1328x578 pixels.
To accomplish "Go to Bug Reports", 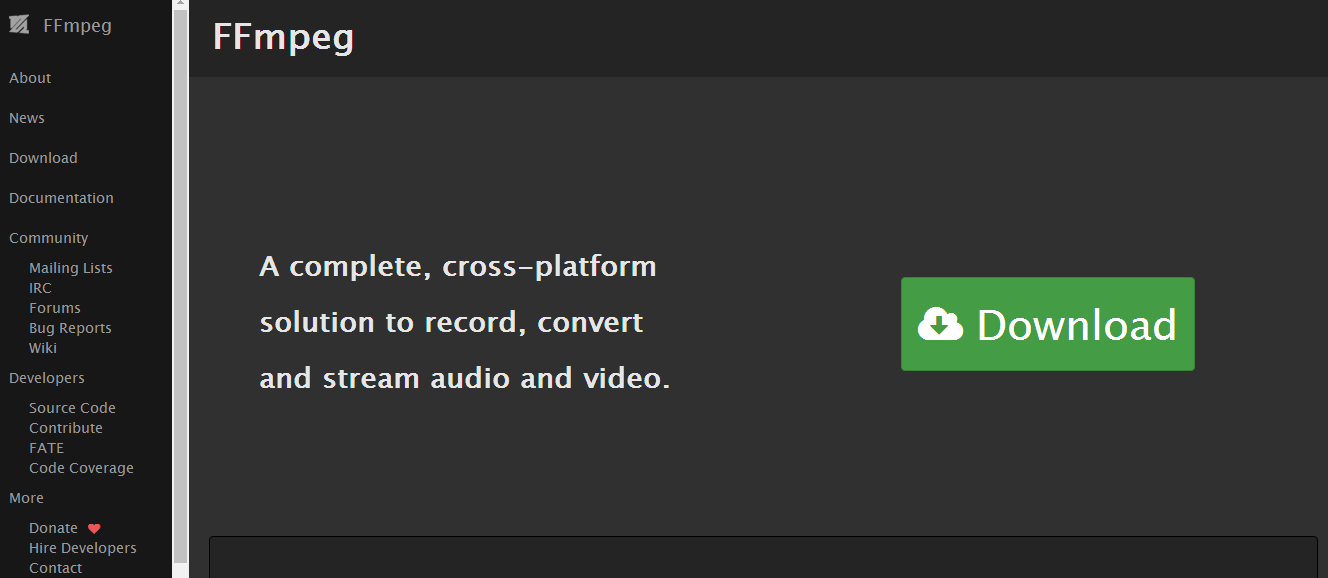I will click(70, 328).
